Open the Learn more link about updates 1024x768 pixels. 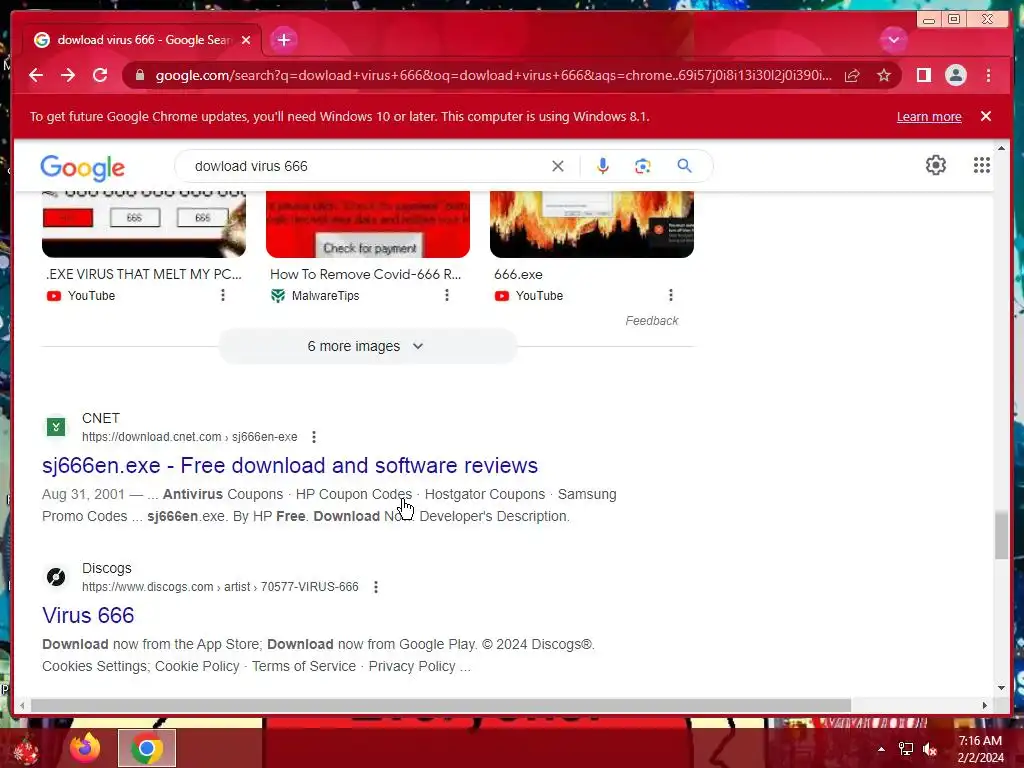click(x=929, y=116)
